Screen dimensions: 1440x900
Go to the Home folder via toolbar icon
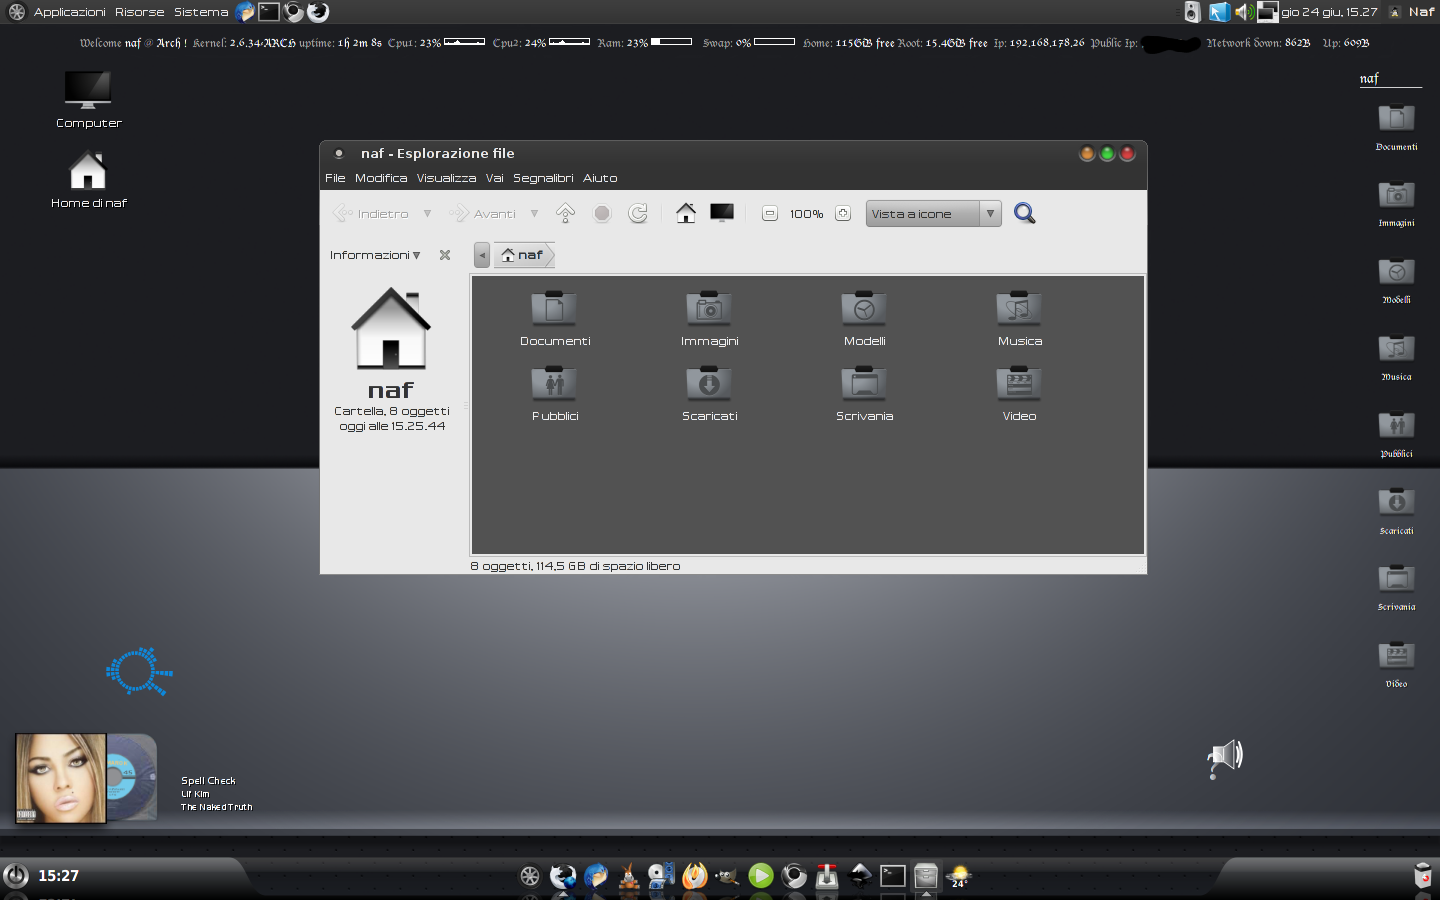click(x=686, y=213)
